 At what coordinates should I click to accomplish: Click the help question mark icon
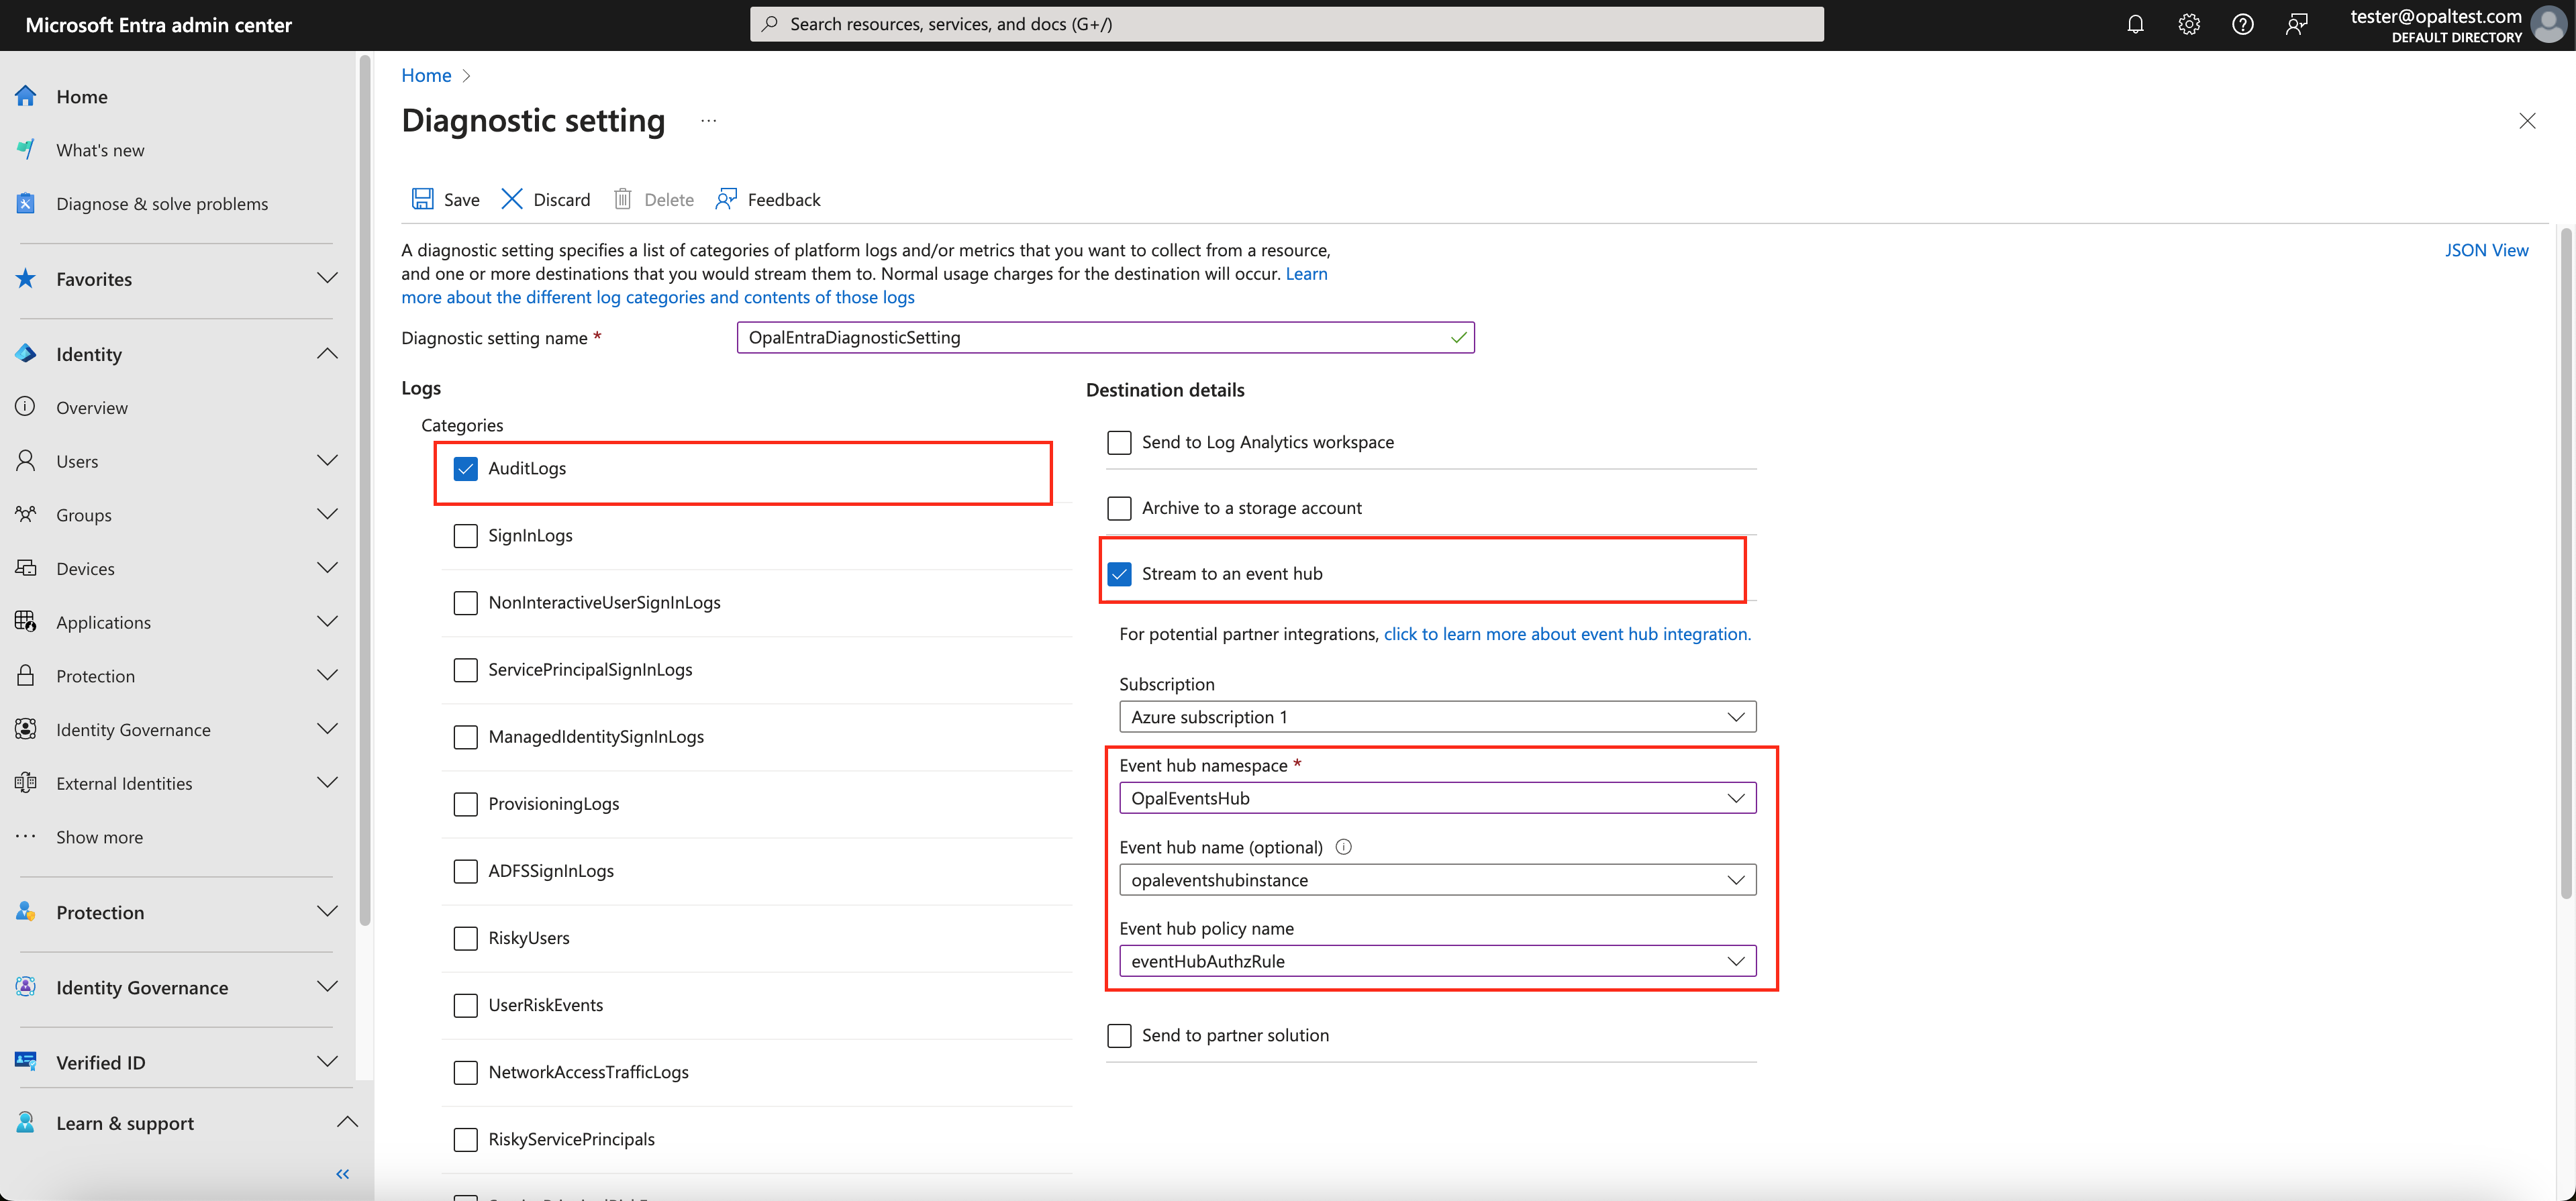[x=2242, y=24]
